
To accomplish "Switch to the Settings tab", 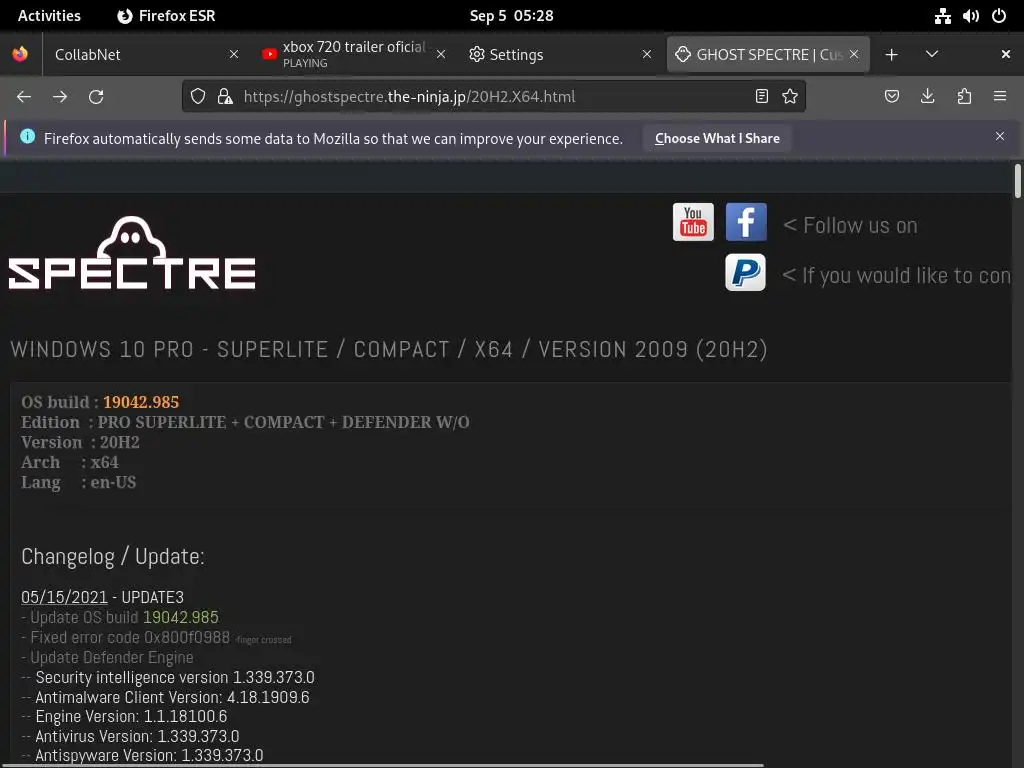I will pos(559,54).
